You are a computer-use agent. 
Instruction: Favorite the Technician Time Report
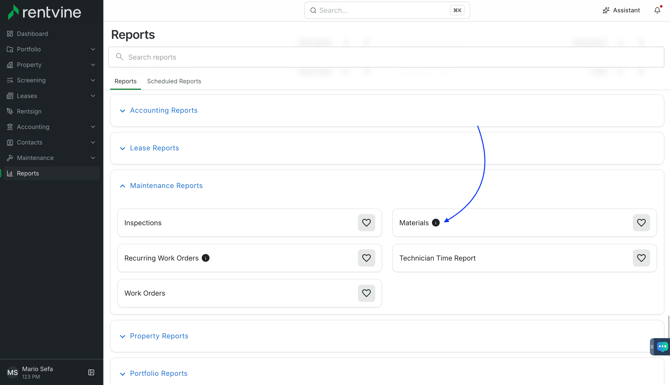[641, 258]
